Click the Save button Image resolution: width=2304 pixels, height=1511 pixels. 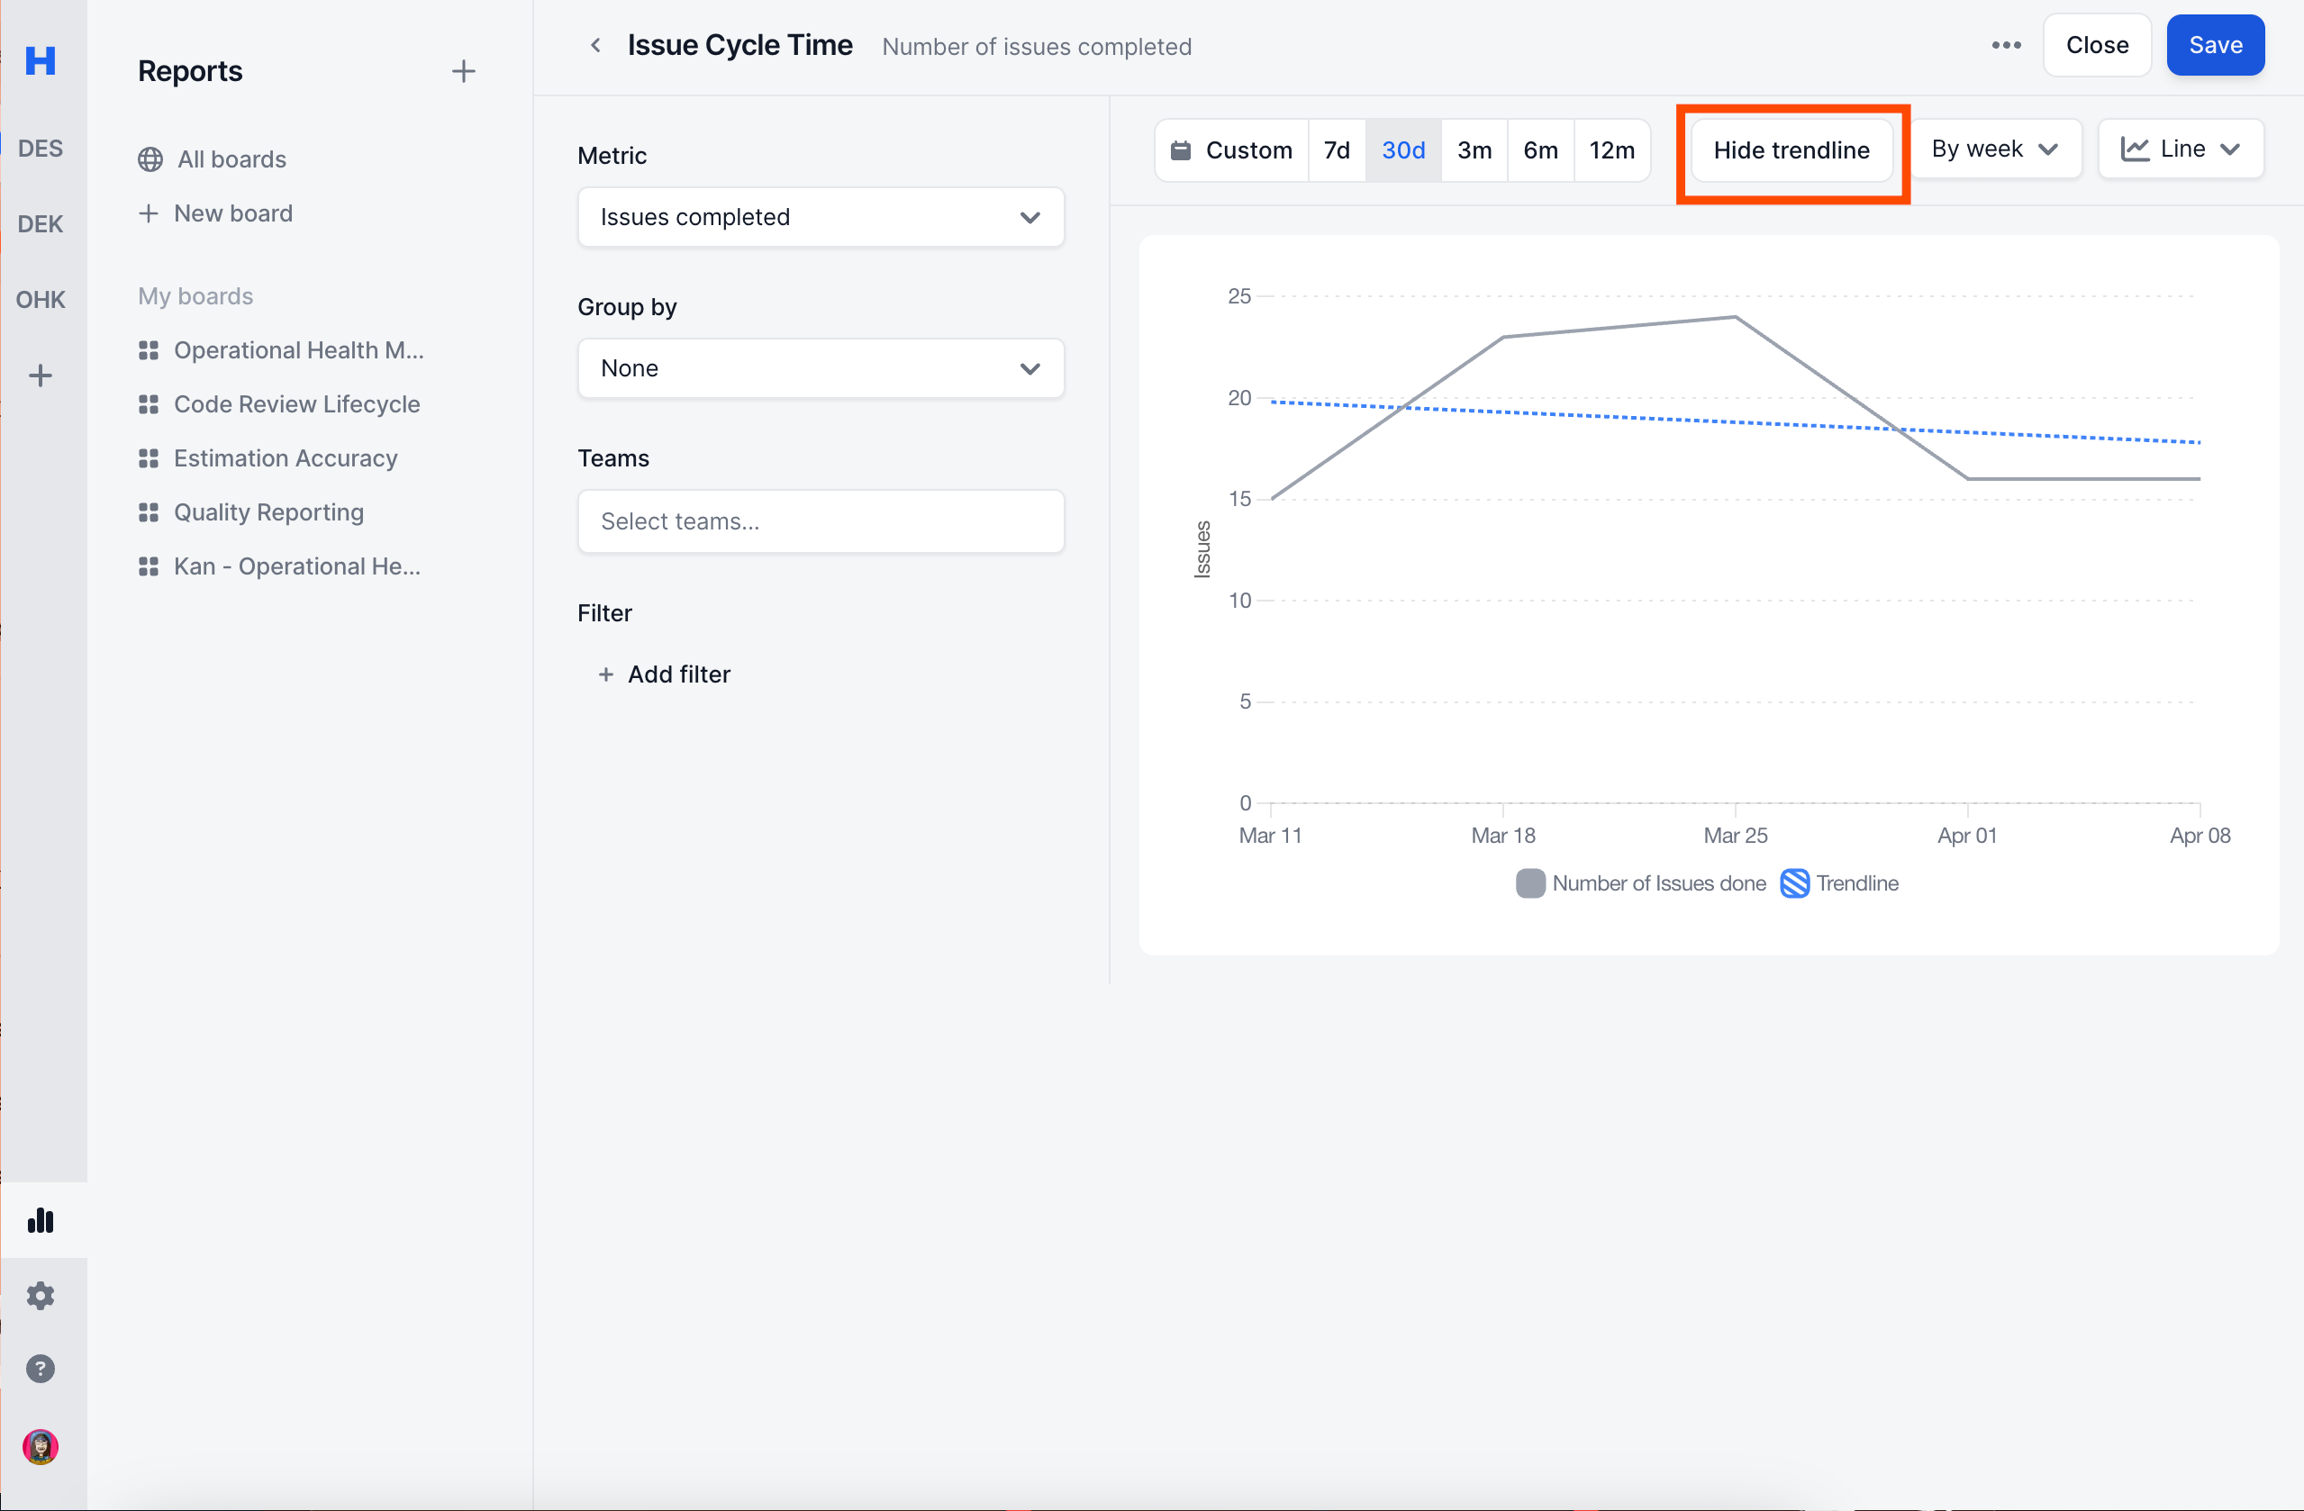point(2215,45)
